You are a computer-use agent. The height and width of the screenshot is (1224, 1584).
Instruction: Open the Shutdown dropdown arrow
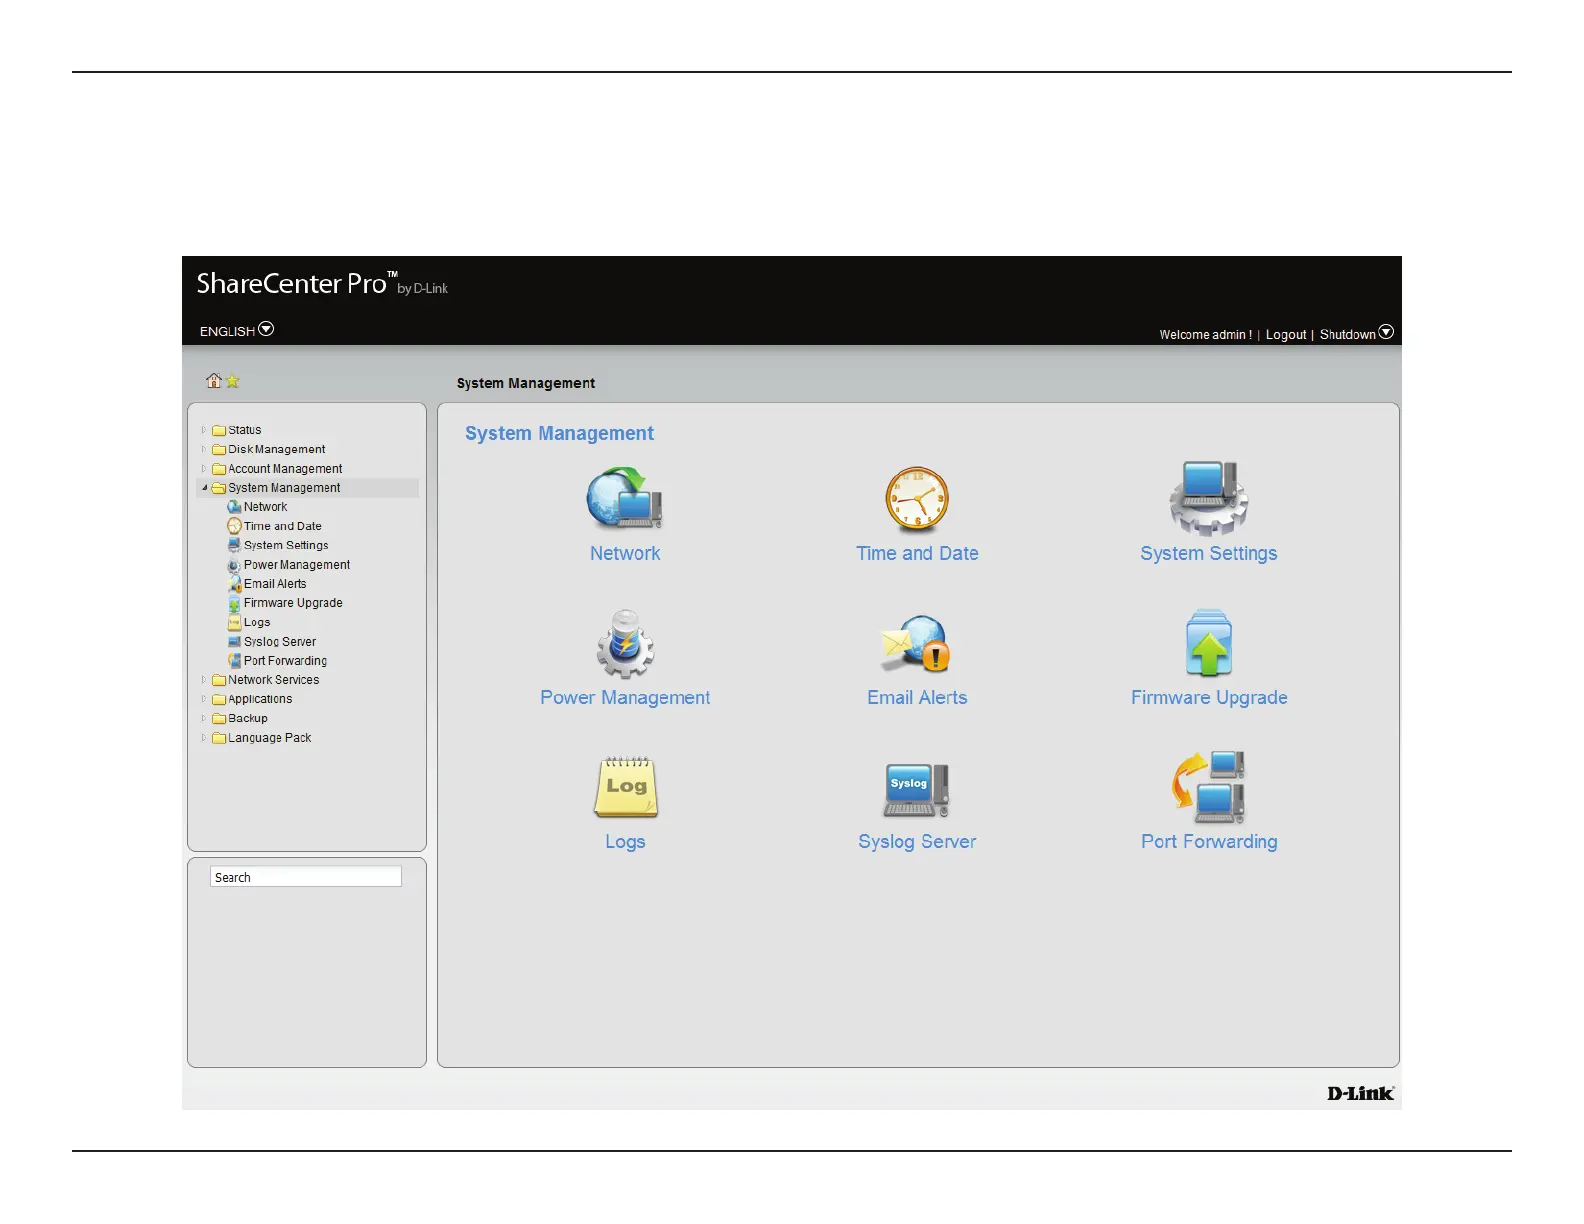click(x=1386, y=333)
